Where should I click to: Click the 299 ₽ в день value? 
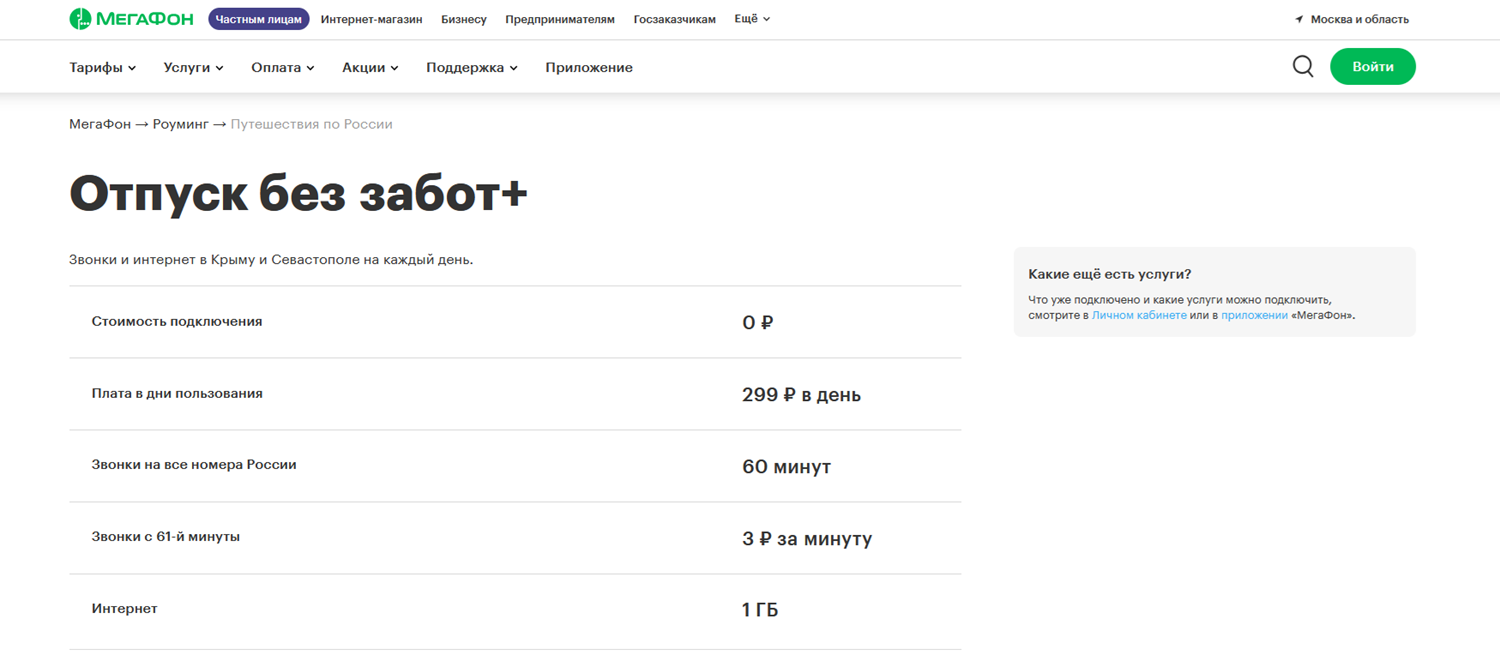tap(801, 395)
